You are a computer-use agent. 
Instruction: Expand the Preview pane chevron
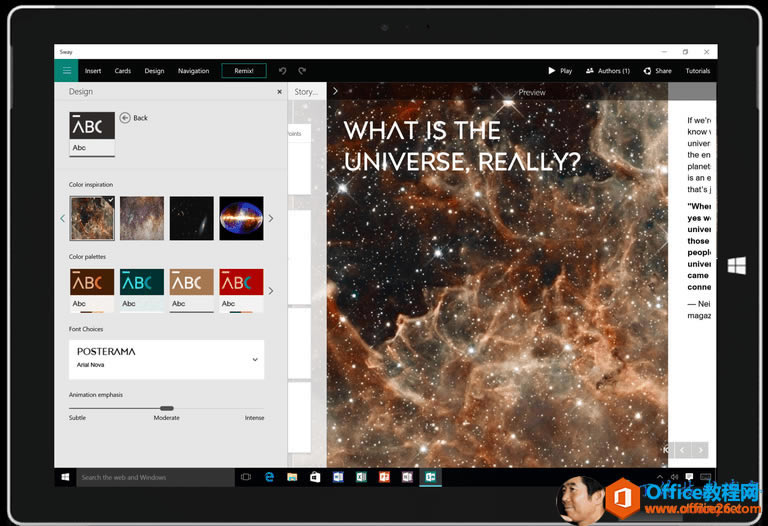coord(335,92)
